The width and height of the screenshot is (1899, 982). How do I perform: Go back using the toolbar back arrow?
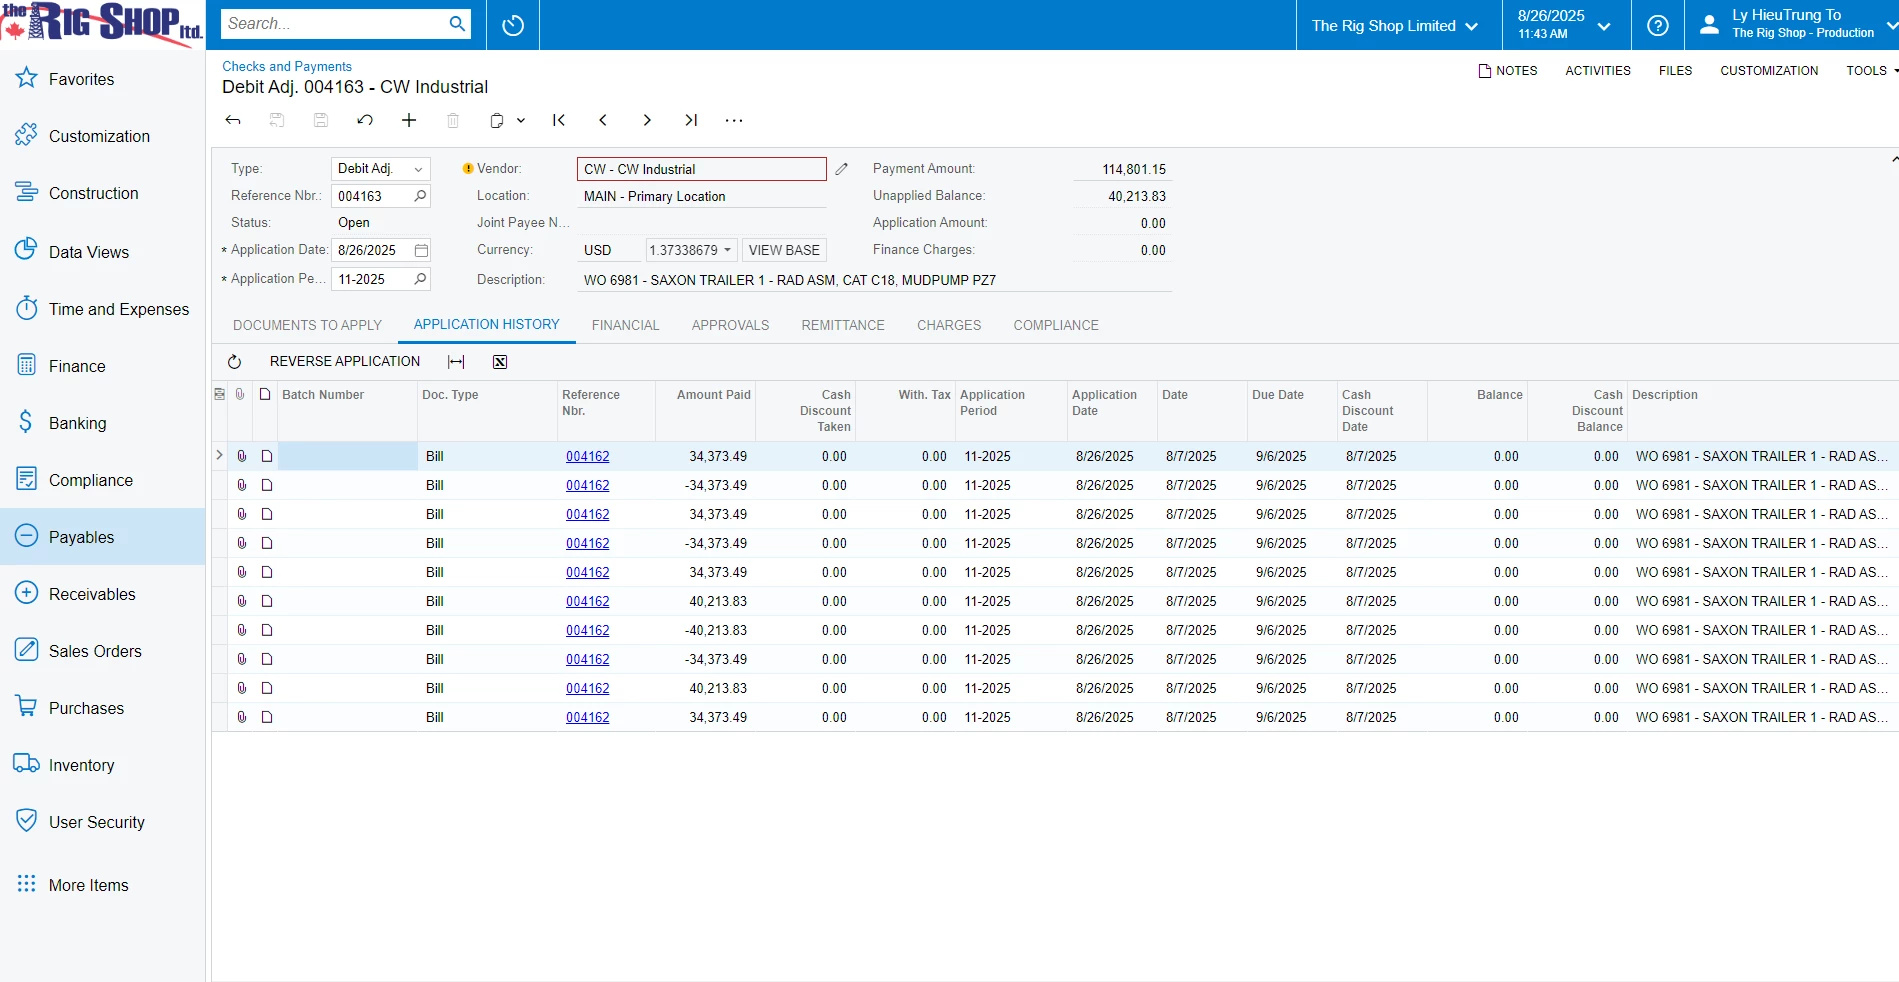click(x=233, y=120)
